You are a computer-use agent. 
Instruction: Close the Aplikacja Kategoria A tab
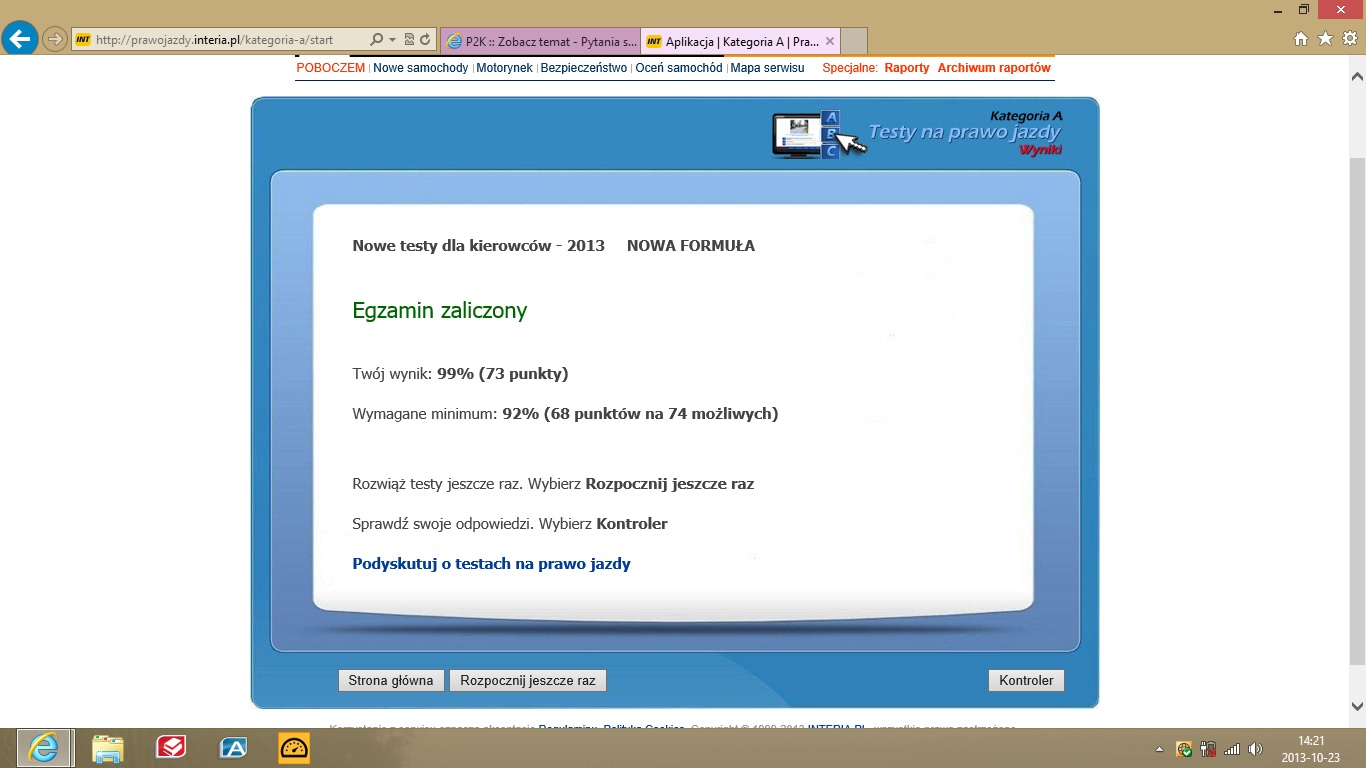[x=830, y=41]
